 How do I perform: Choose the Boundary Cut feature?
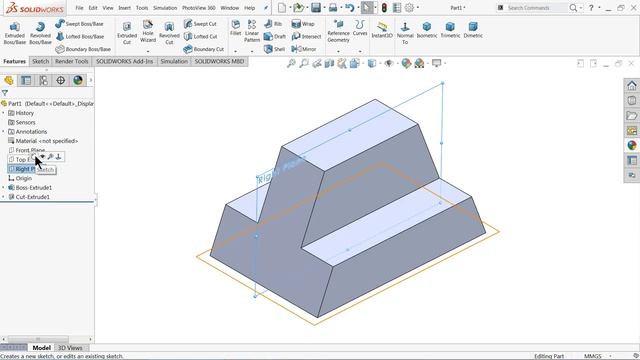(204, 49)
